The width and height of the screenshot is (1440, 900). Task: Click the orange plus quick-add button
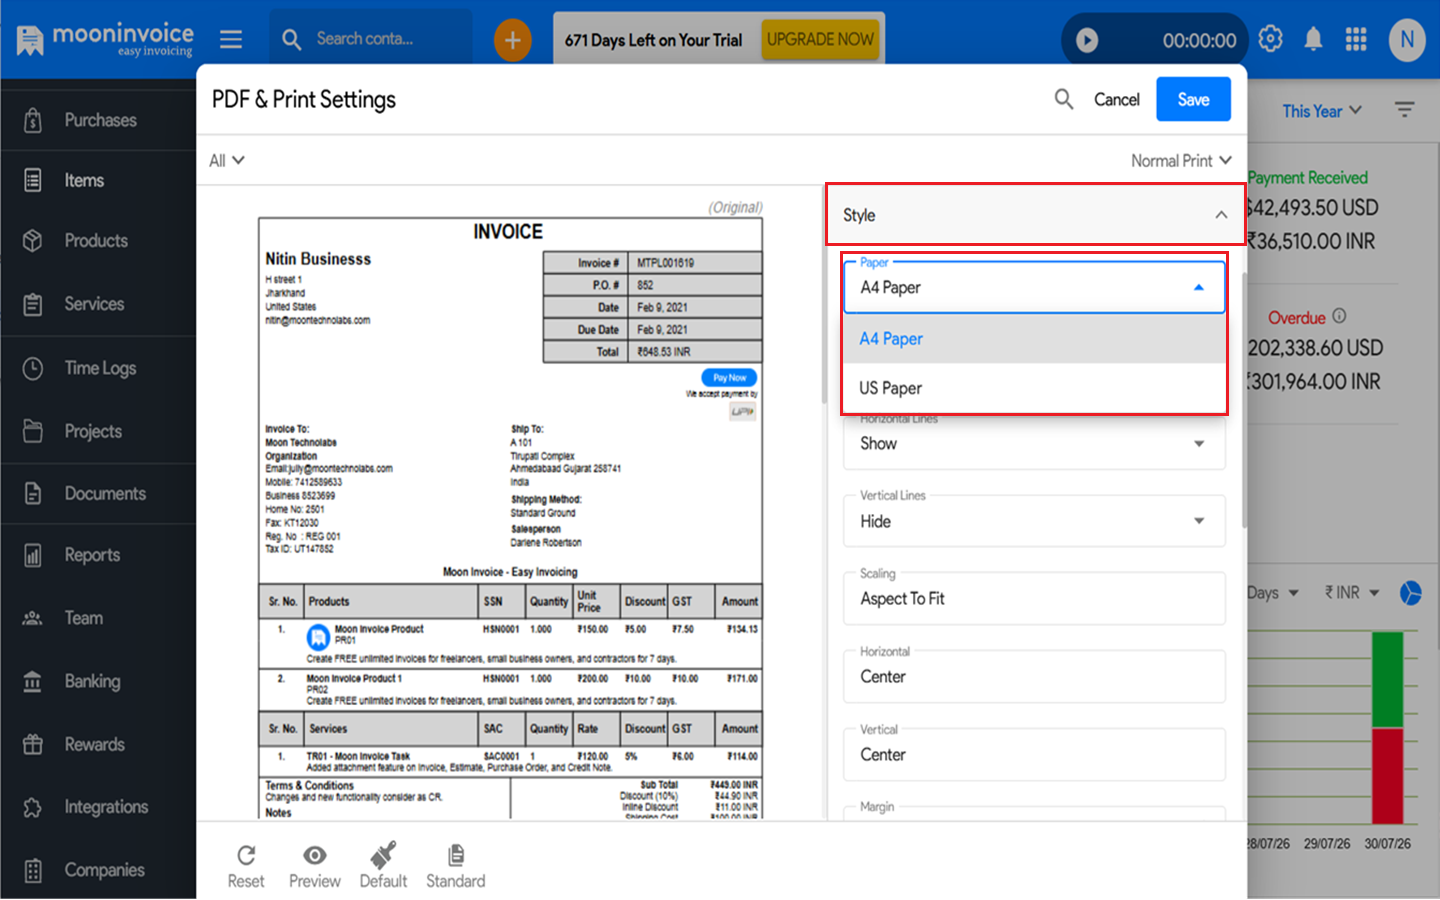pyautogui.click(x=512, y=40)
